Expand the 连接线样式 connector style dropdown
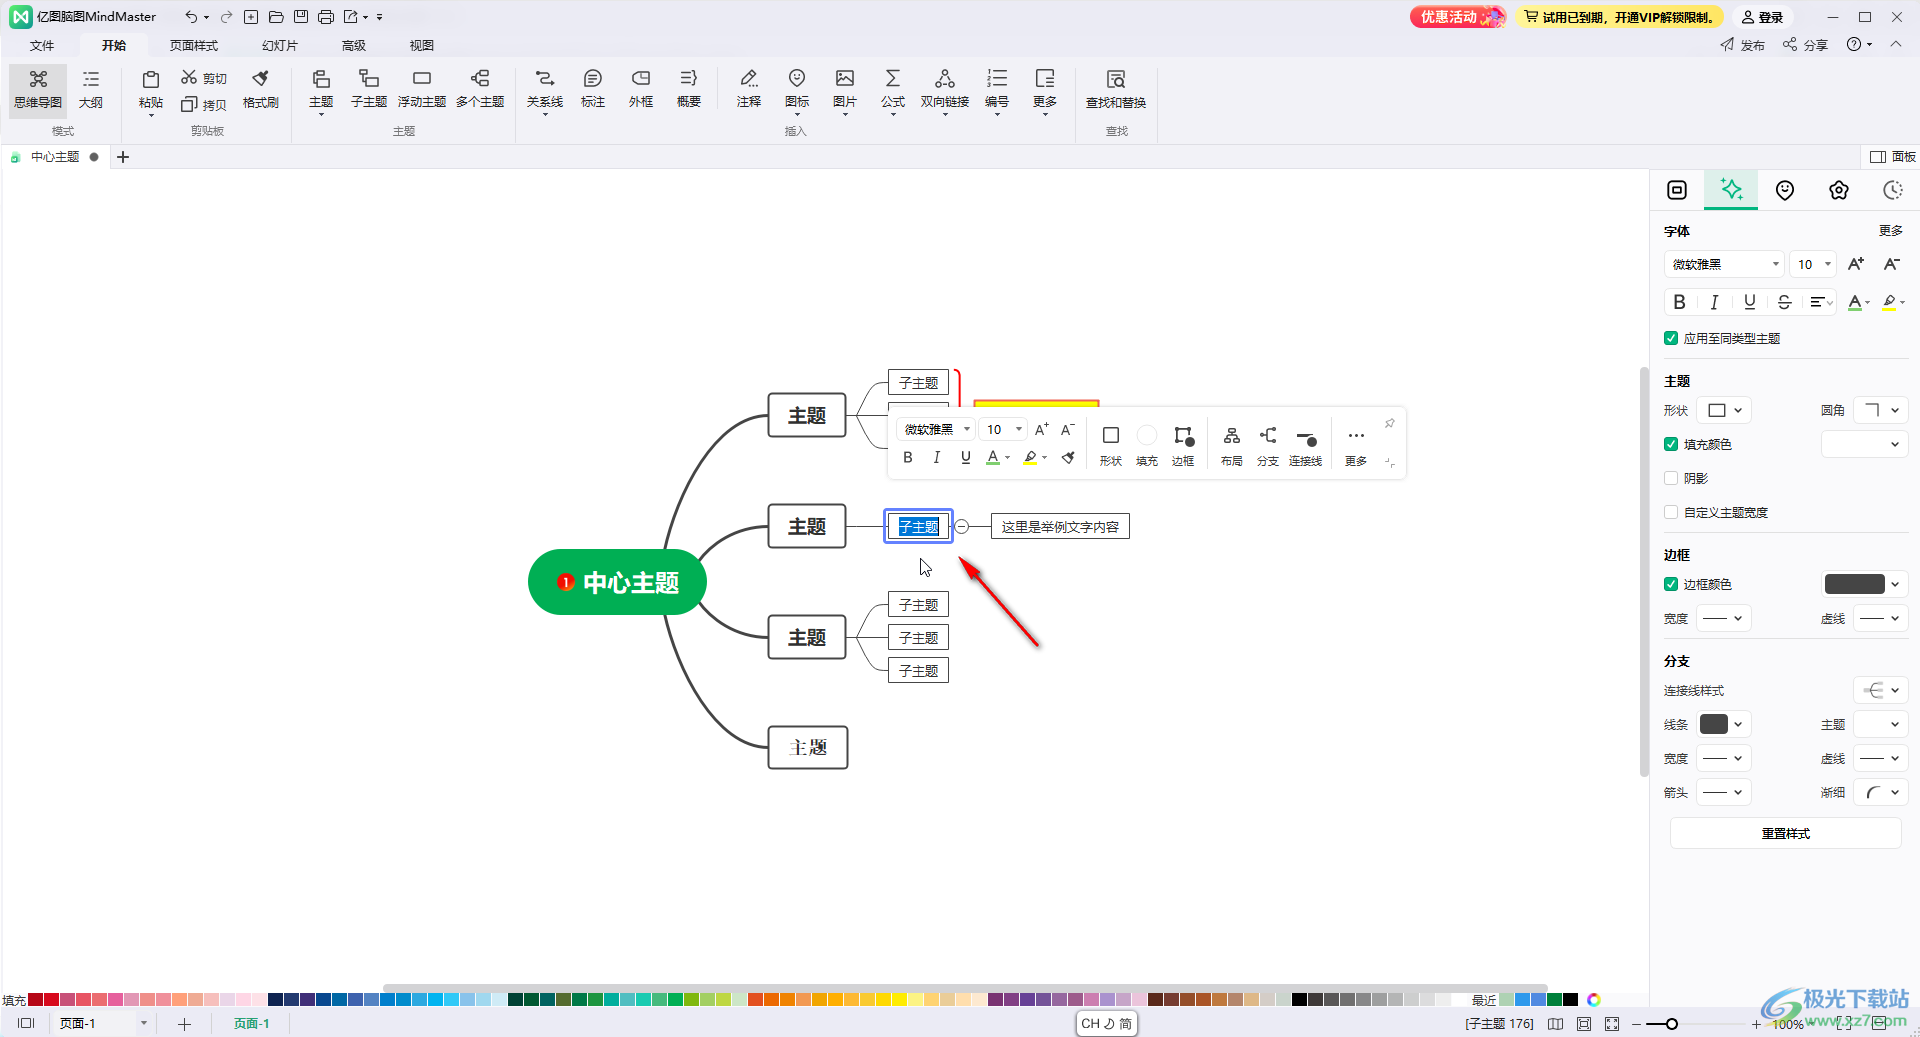This screenshot has width=1920, height=1037. coord(1881,690)
